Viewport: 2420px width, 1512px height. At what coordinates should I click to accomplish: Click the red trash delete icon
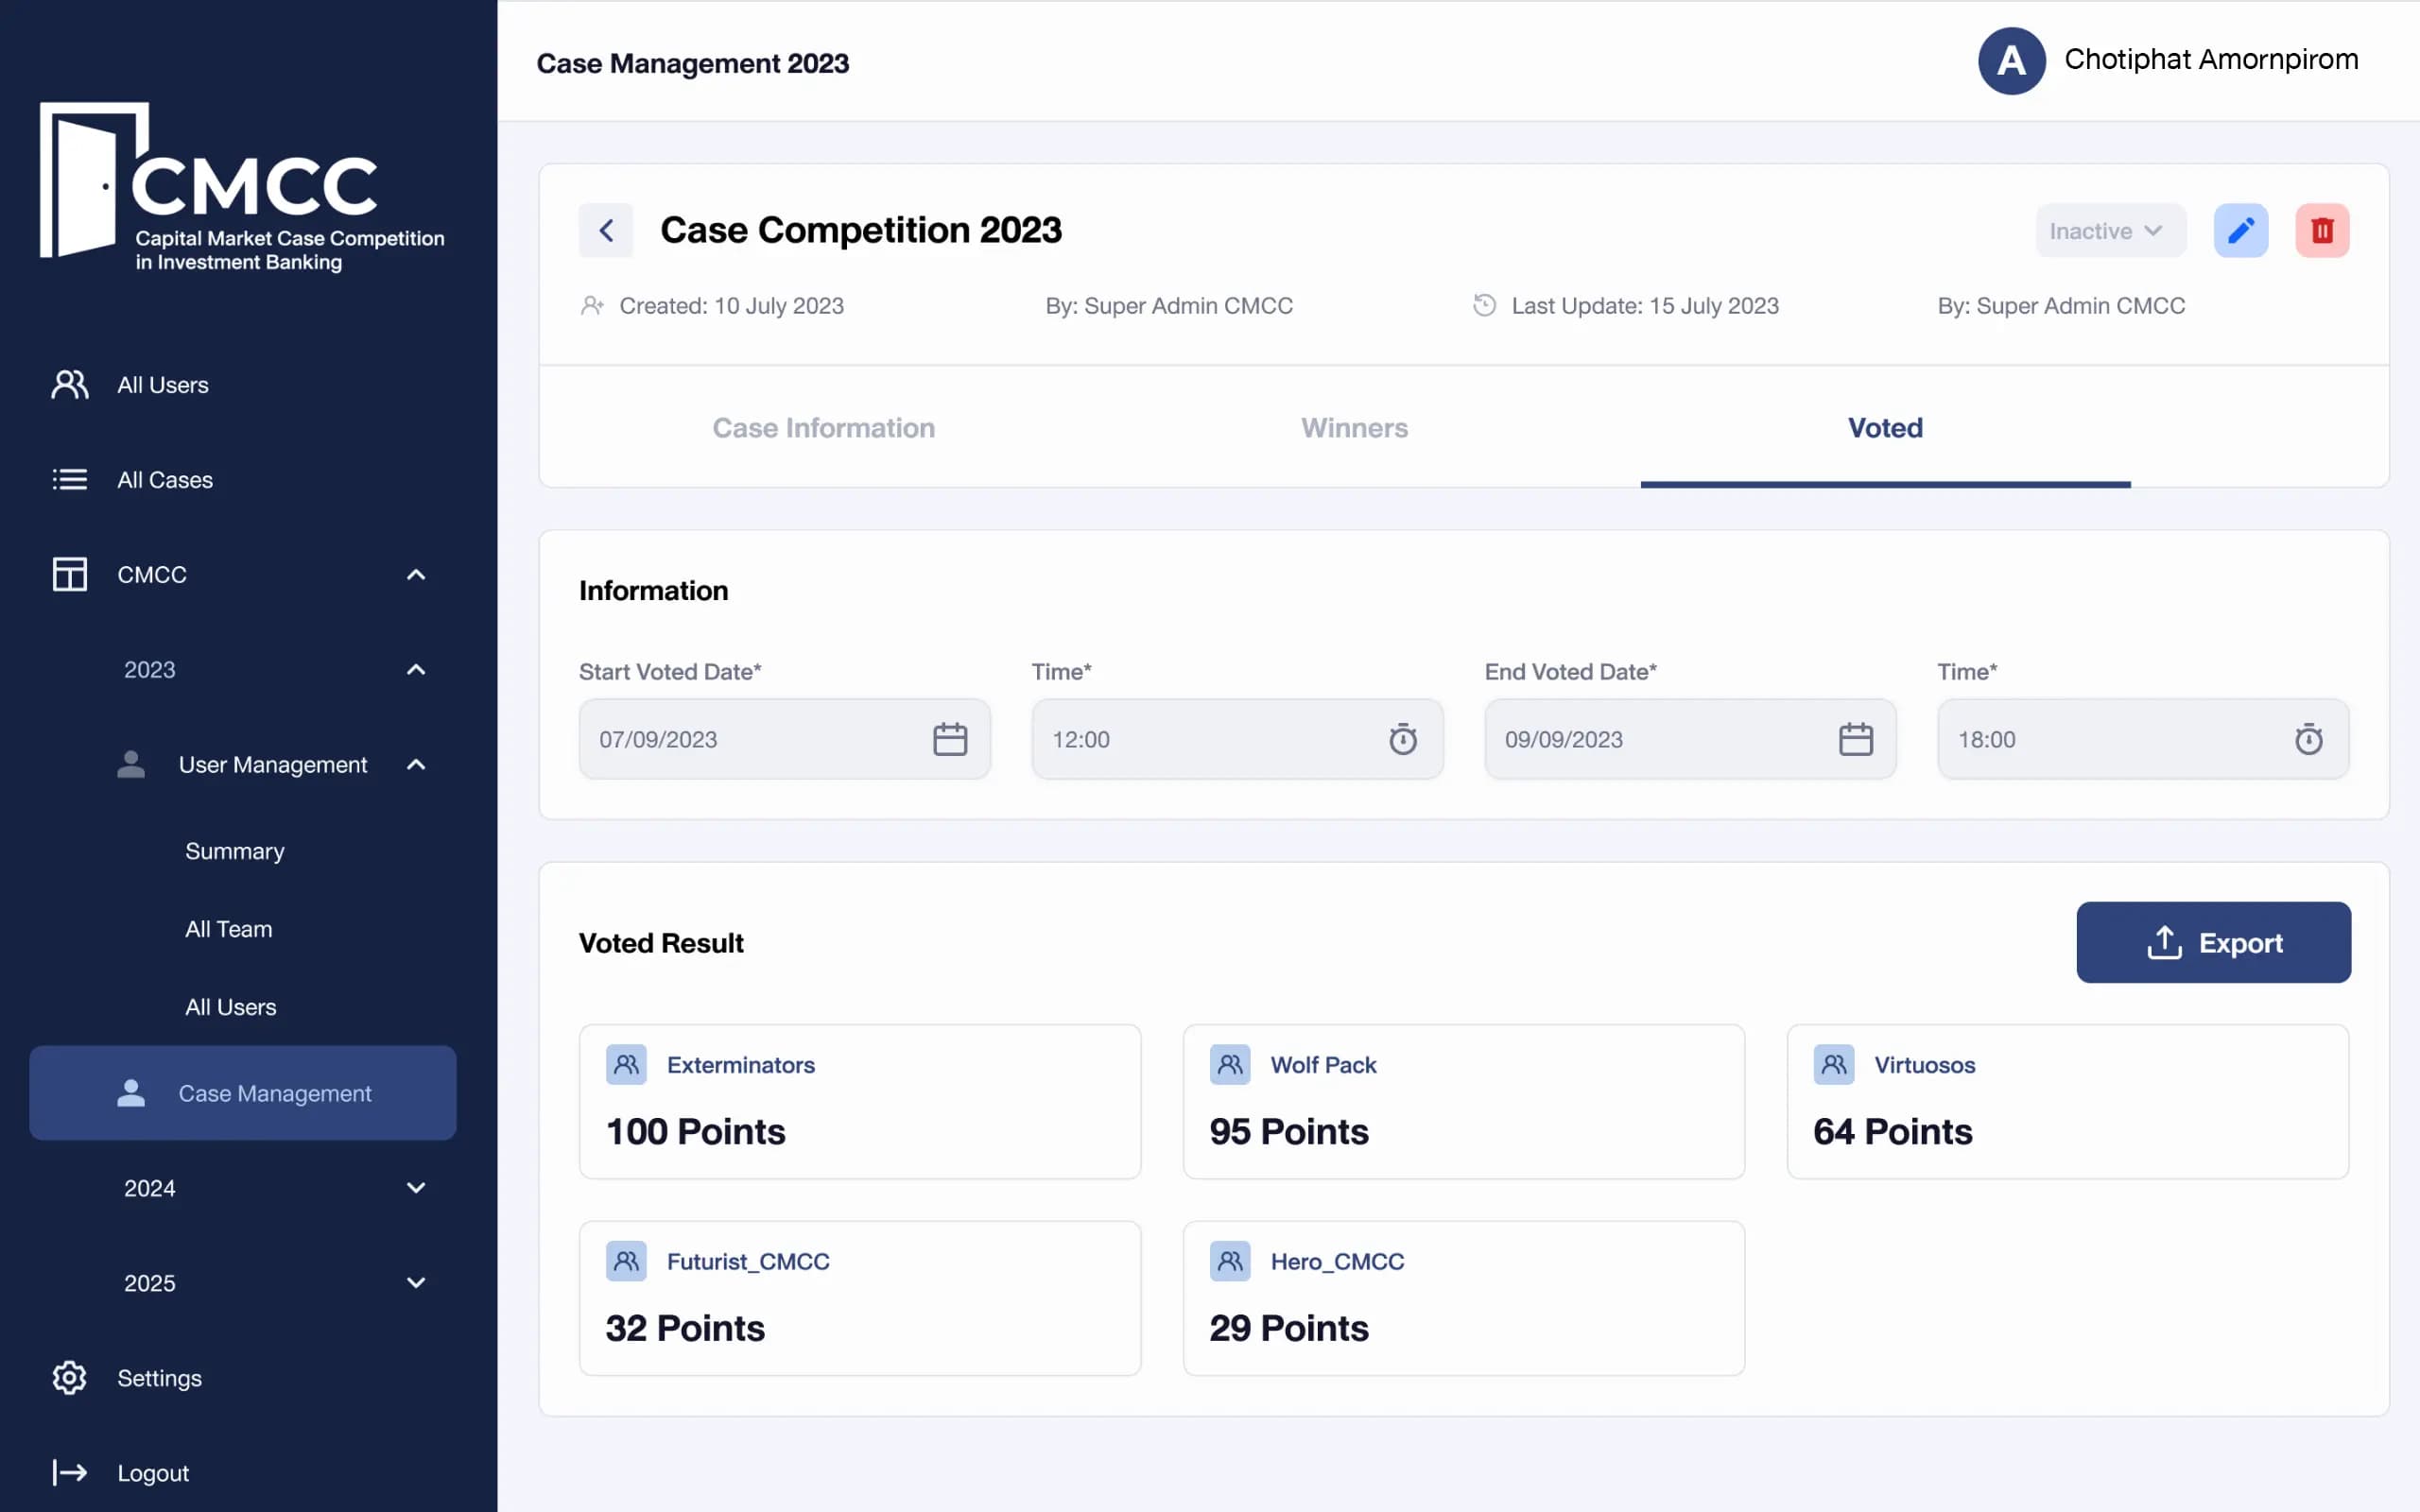click(2321, 231)
